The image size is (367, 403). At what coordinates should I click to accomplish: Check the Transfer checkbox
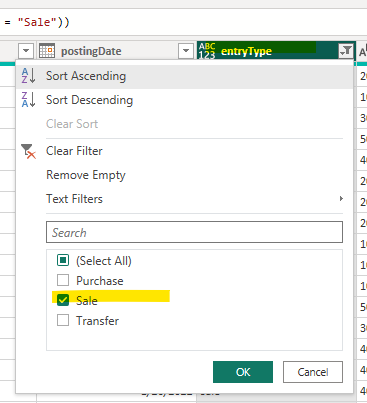tap(63, 320)
